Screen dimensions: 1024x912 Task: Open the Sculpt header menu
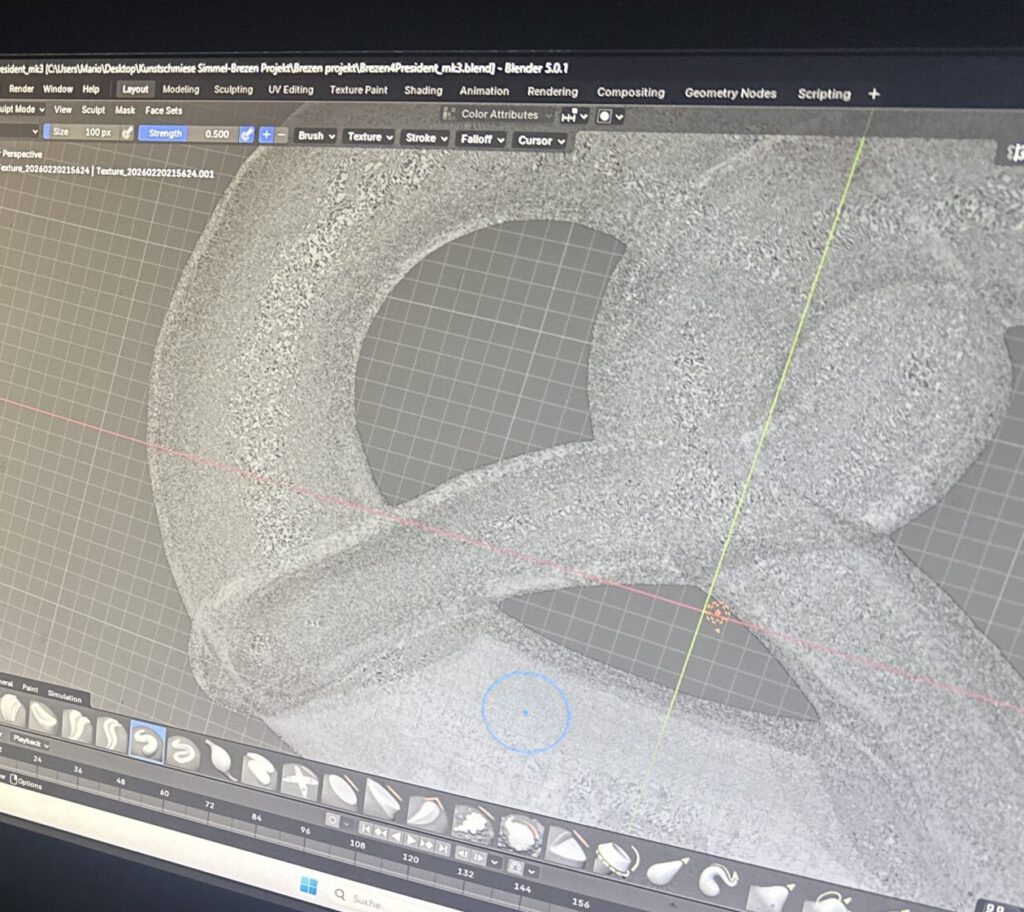93,110
